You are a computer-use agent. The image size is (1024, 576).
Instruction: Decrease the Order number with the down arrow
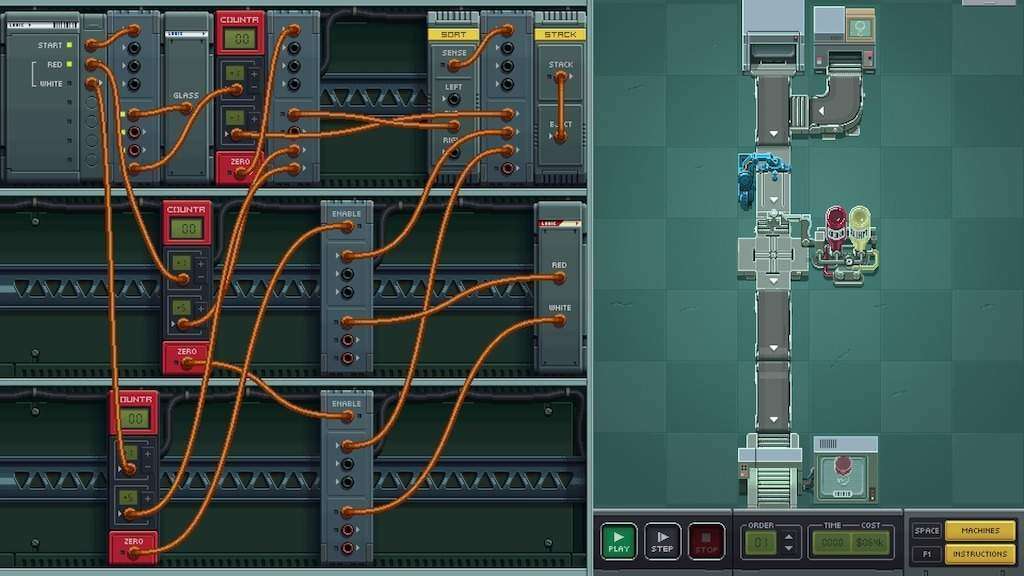789,548
